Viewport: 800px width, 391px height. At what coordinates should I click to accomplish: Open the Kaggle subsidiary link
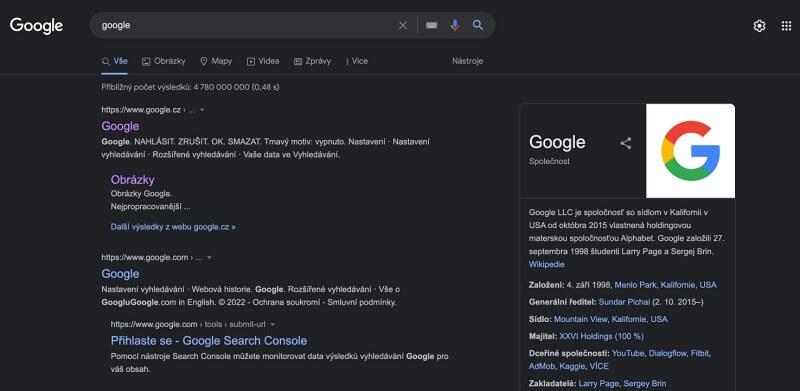tap(572, 366)
